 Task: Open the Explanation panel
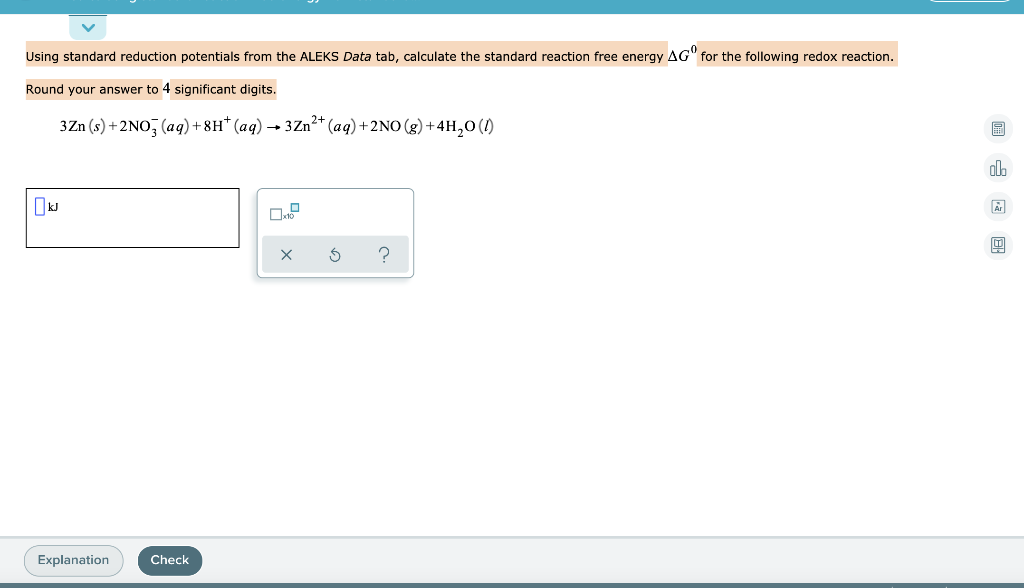pyautogui.click(x=73, y=560)
